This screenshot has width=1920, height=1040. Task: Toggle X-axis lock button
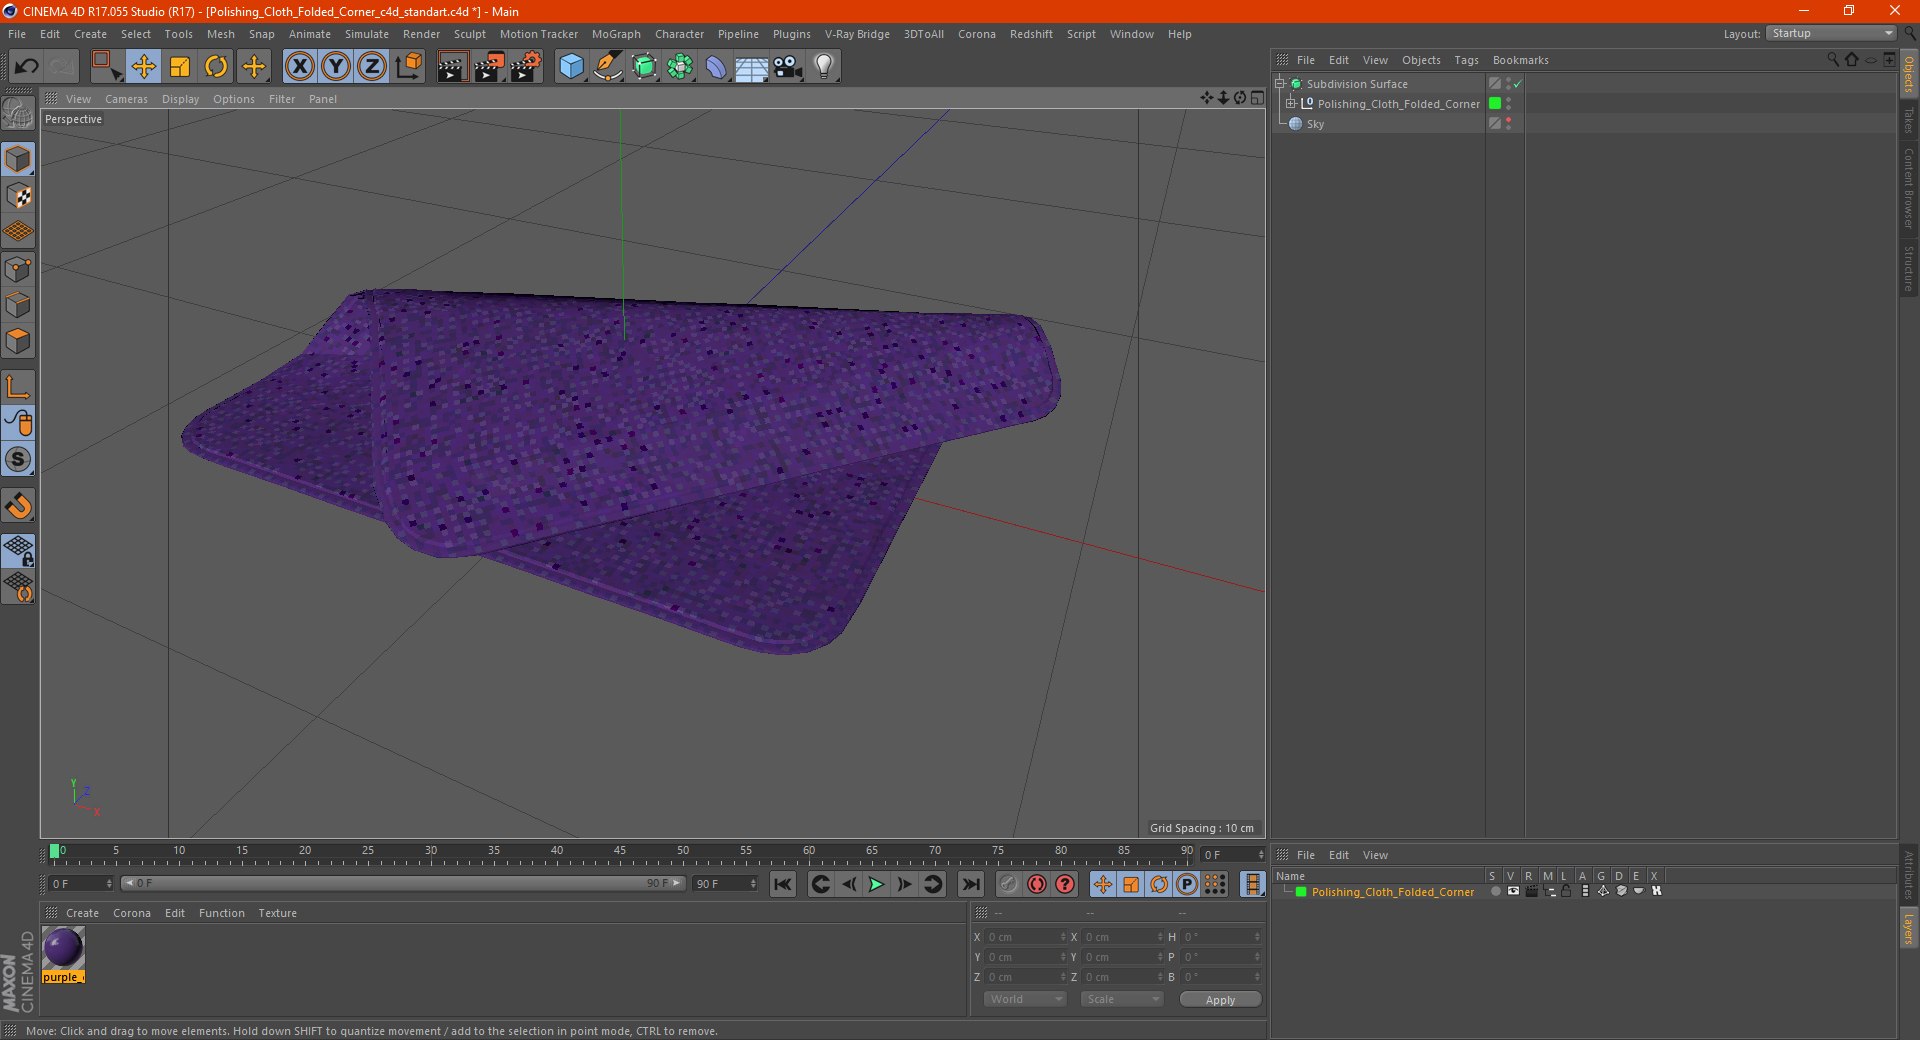coord(299,67)
